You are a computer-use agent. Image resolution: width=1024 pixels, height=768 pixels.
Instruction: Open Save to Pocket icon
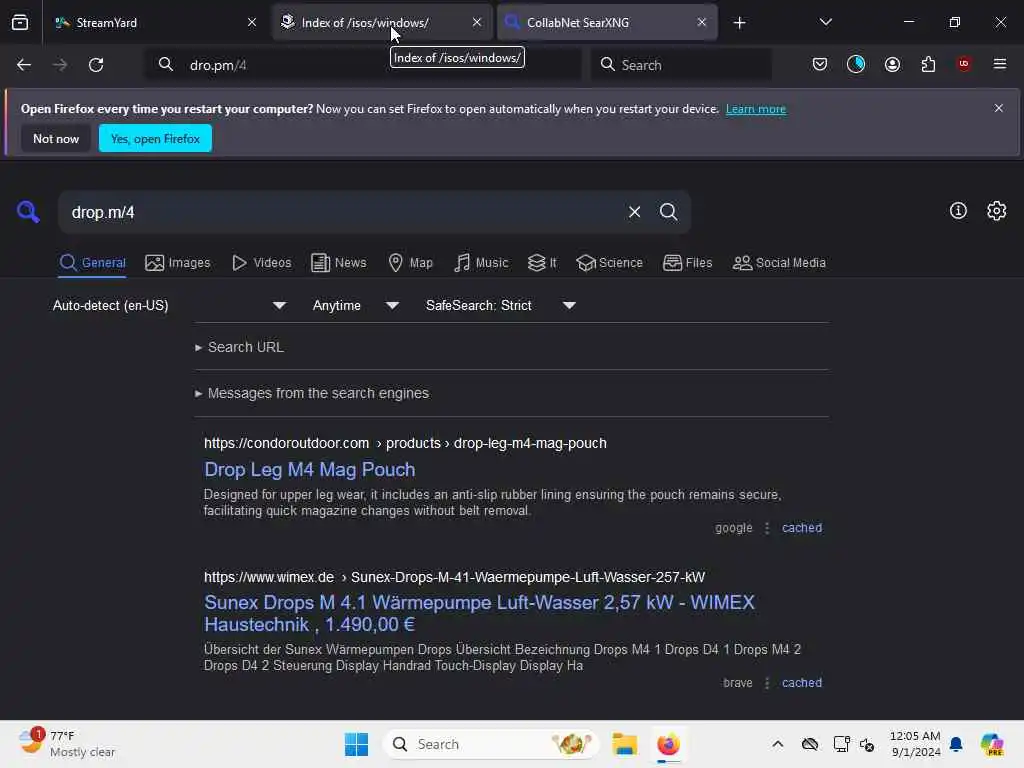coord(820,64)
